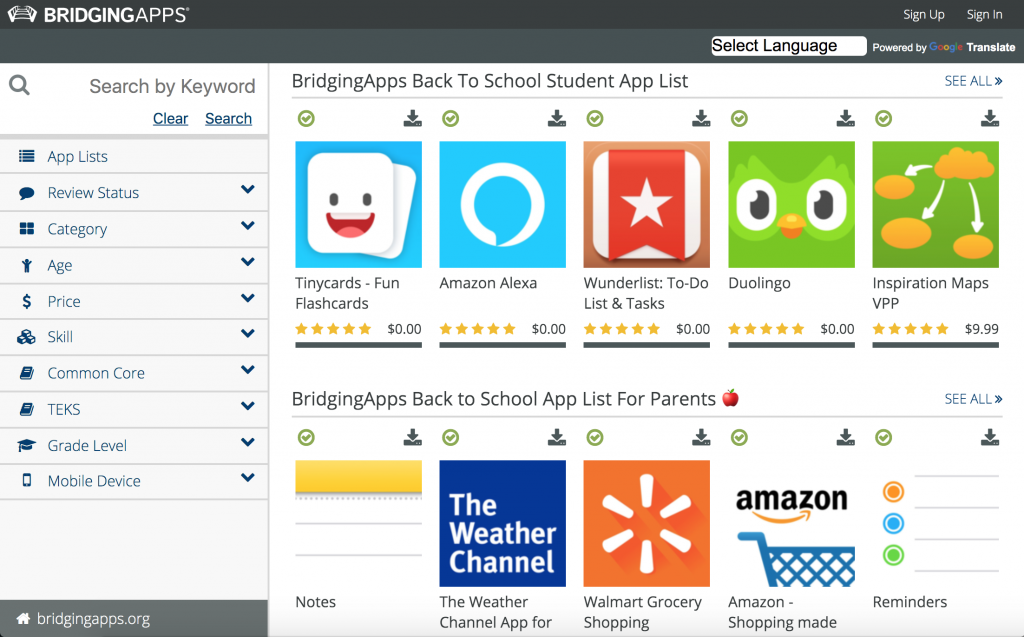Click download icon above Duolingo
1024x637 pixels.
tap(846, 118)
